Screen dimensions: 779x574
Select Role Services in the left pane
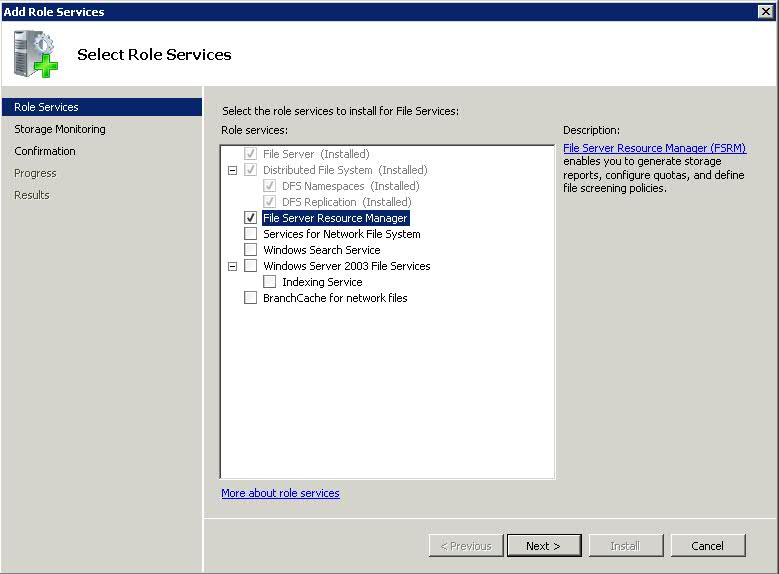click(x=102, y=107)
